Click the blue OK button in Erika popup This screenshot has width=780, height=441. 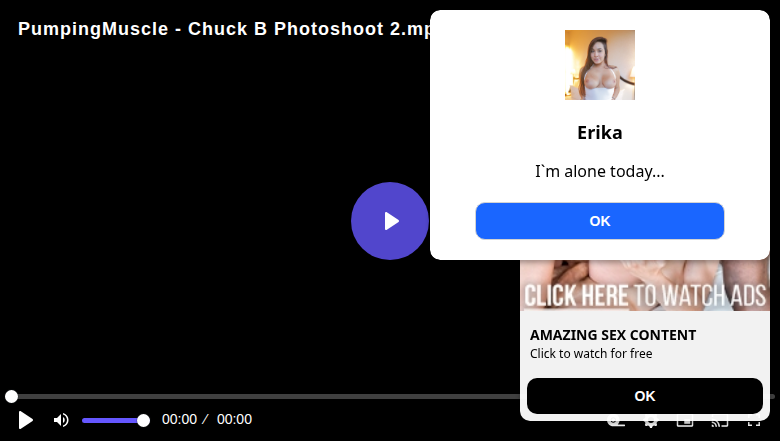(599, 221)
